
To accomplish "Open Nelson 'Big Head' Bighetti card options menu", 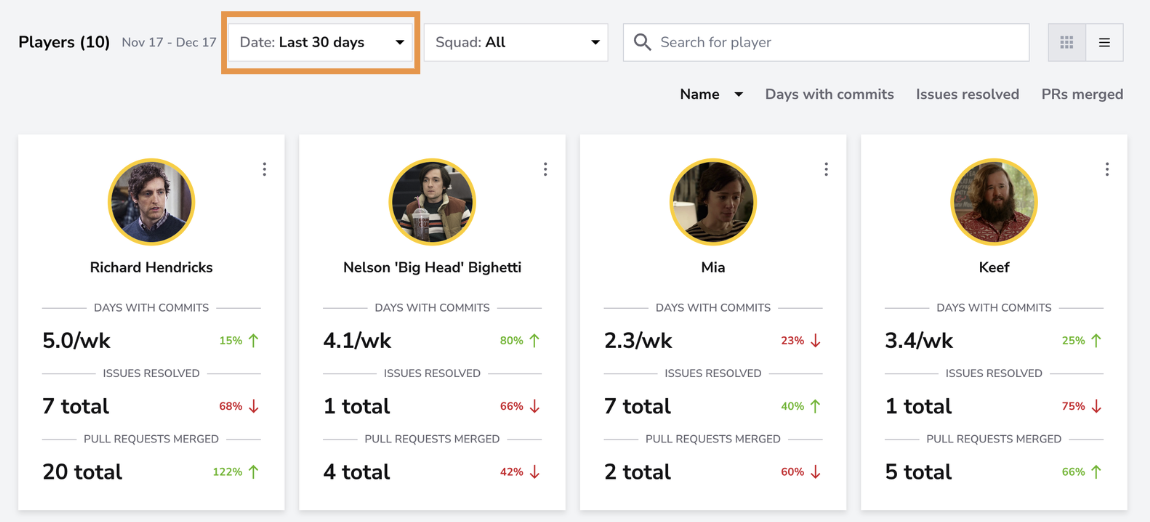I will [545, 169].
